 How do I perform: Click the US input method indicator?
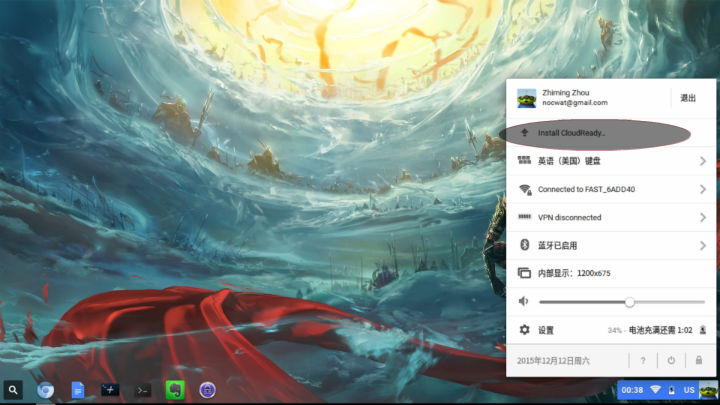[689, 390]
